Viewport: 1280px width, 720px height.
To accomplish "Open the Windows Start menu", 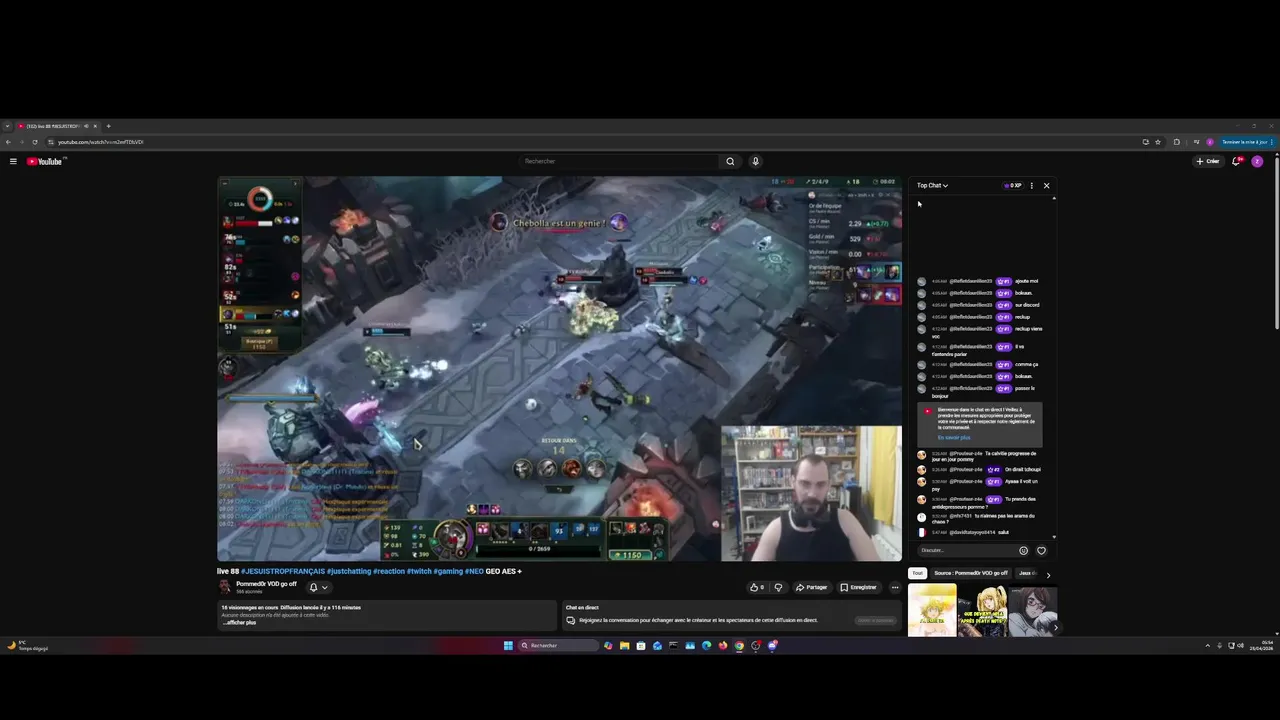I will (x=508, y=645).
